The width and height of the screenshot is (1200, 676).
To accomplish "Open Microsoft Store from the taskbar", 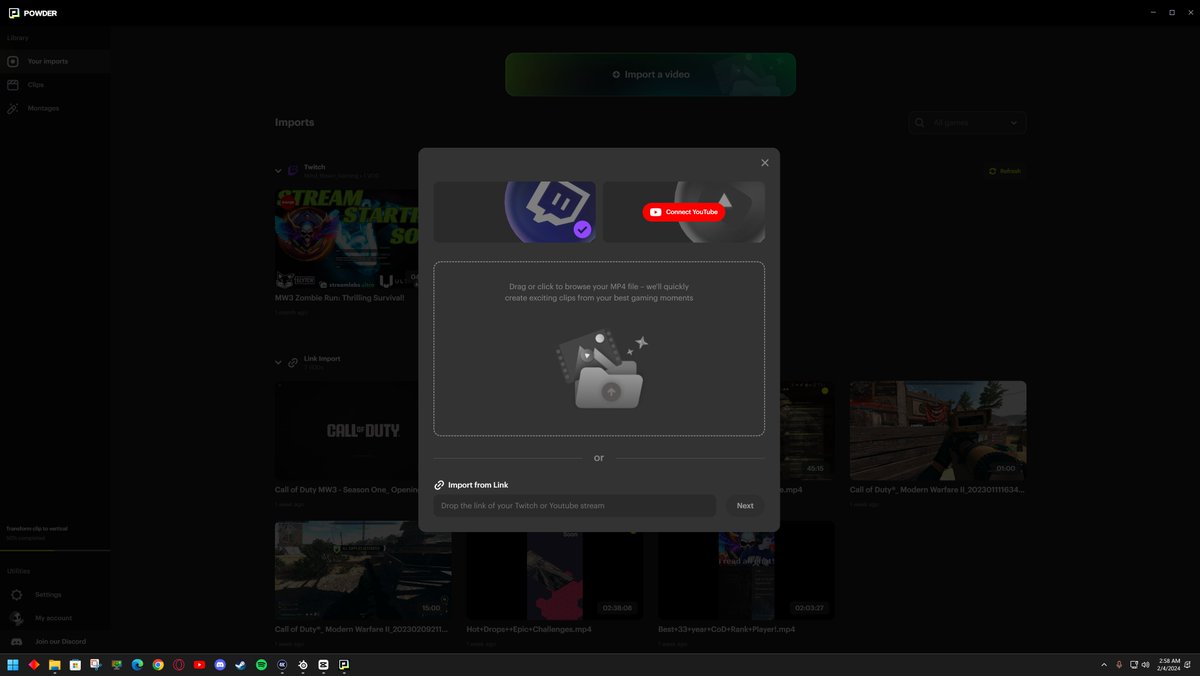I will pos(75,664).
